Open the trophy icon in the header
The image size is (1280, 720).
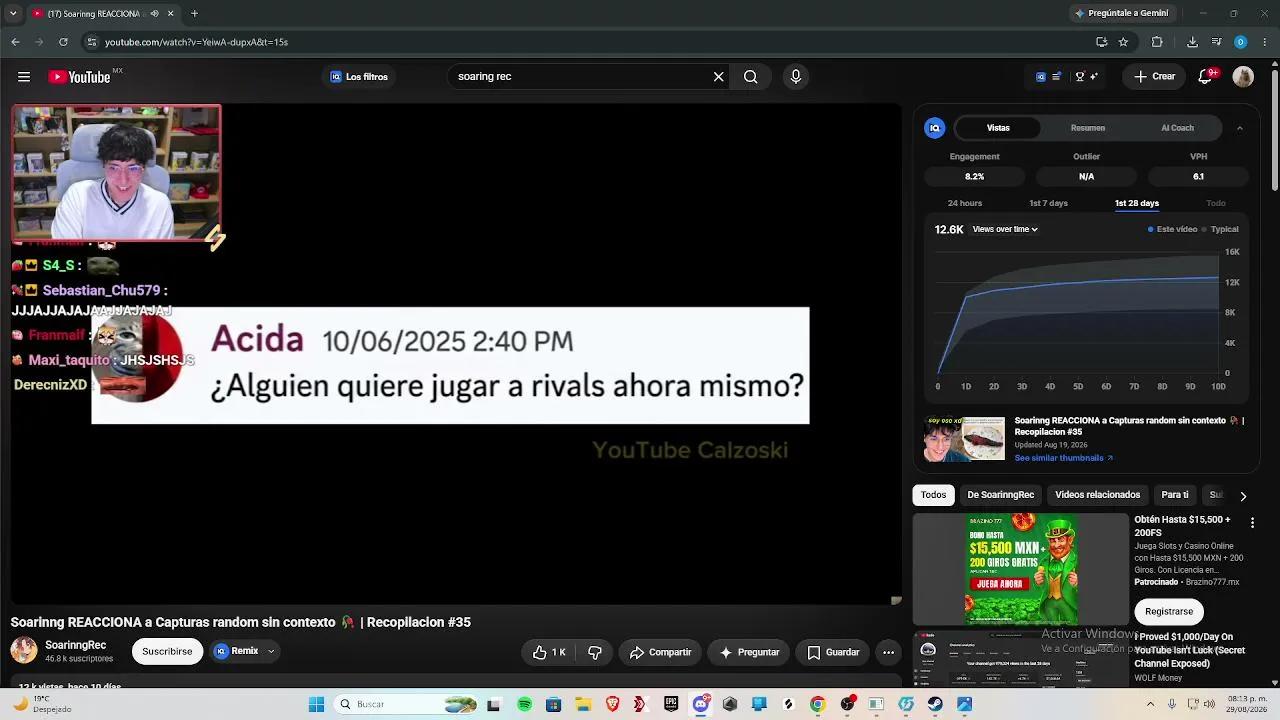[1080, 77]
